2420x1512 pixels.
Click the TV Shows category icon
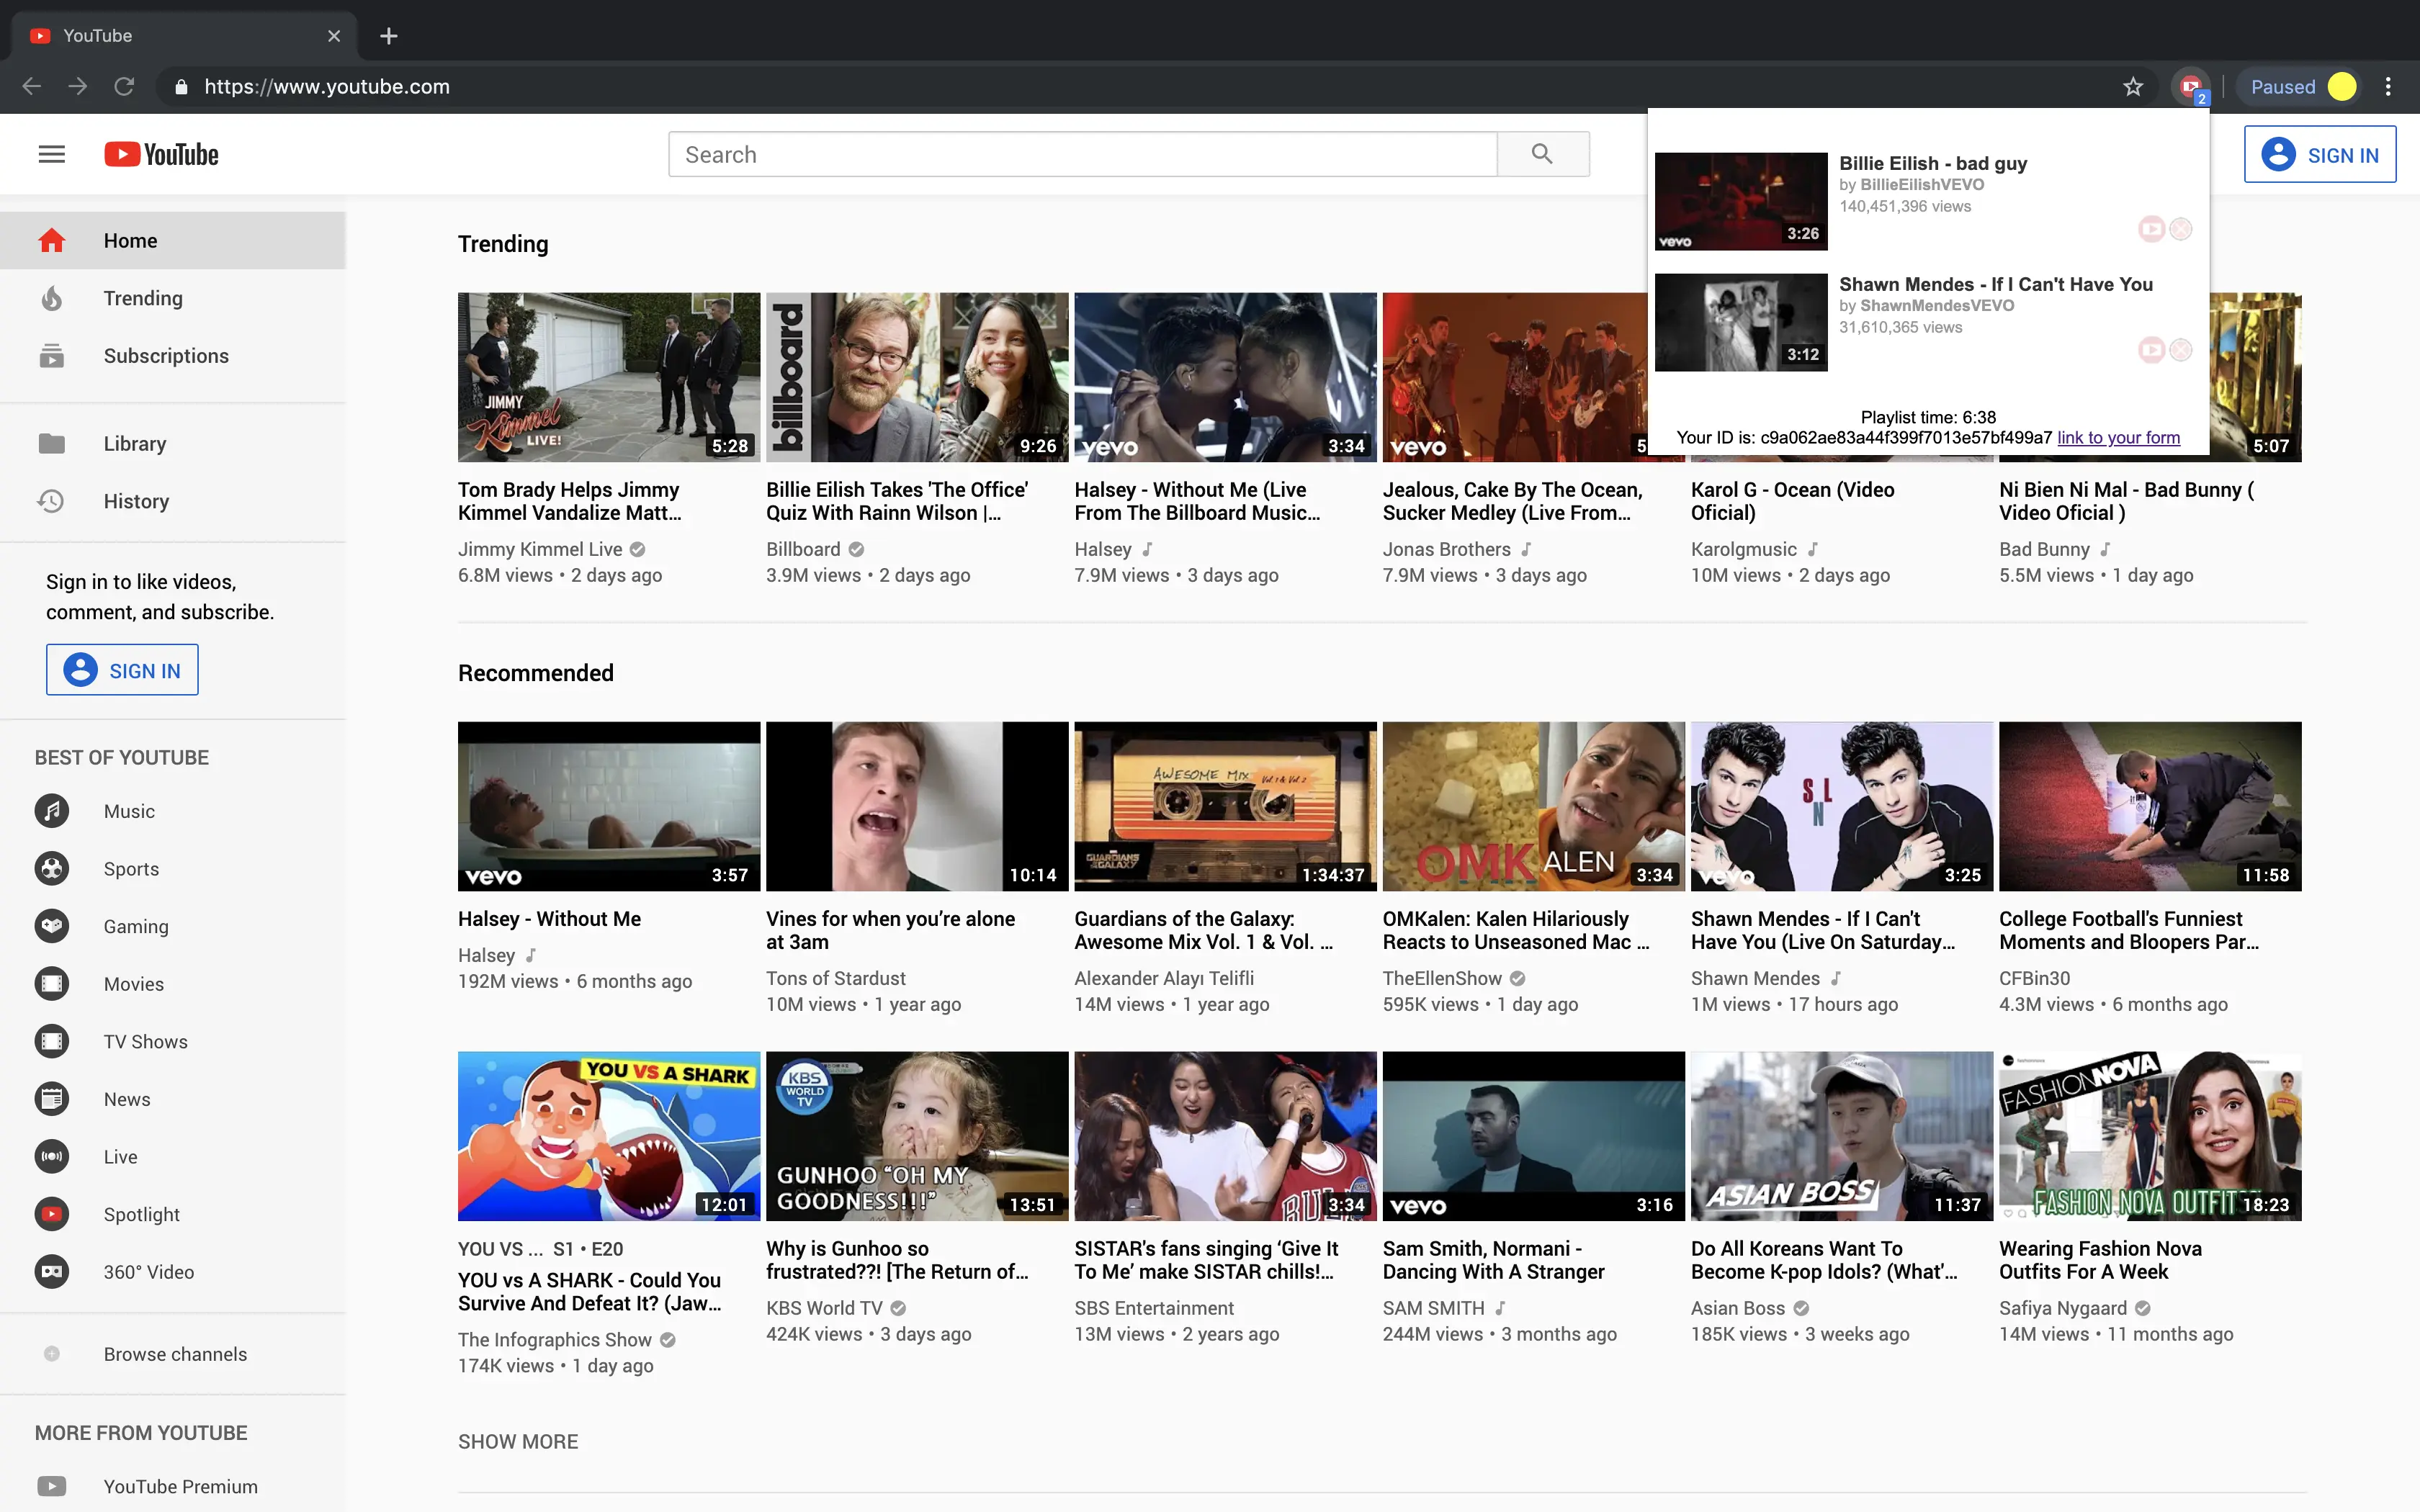pyautogui.click(x=52, y=1041)
